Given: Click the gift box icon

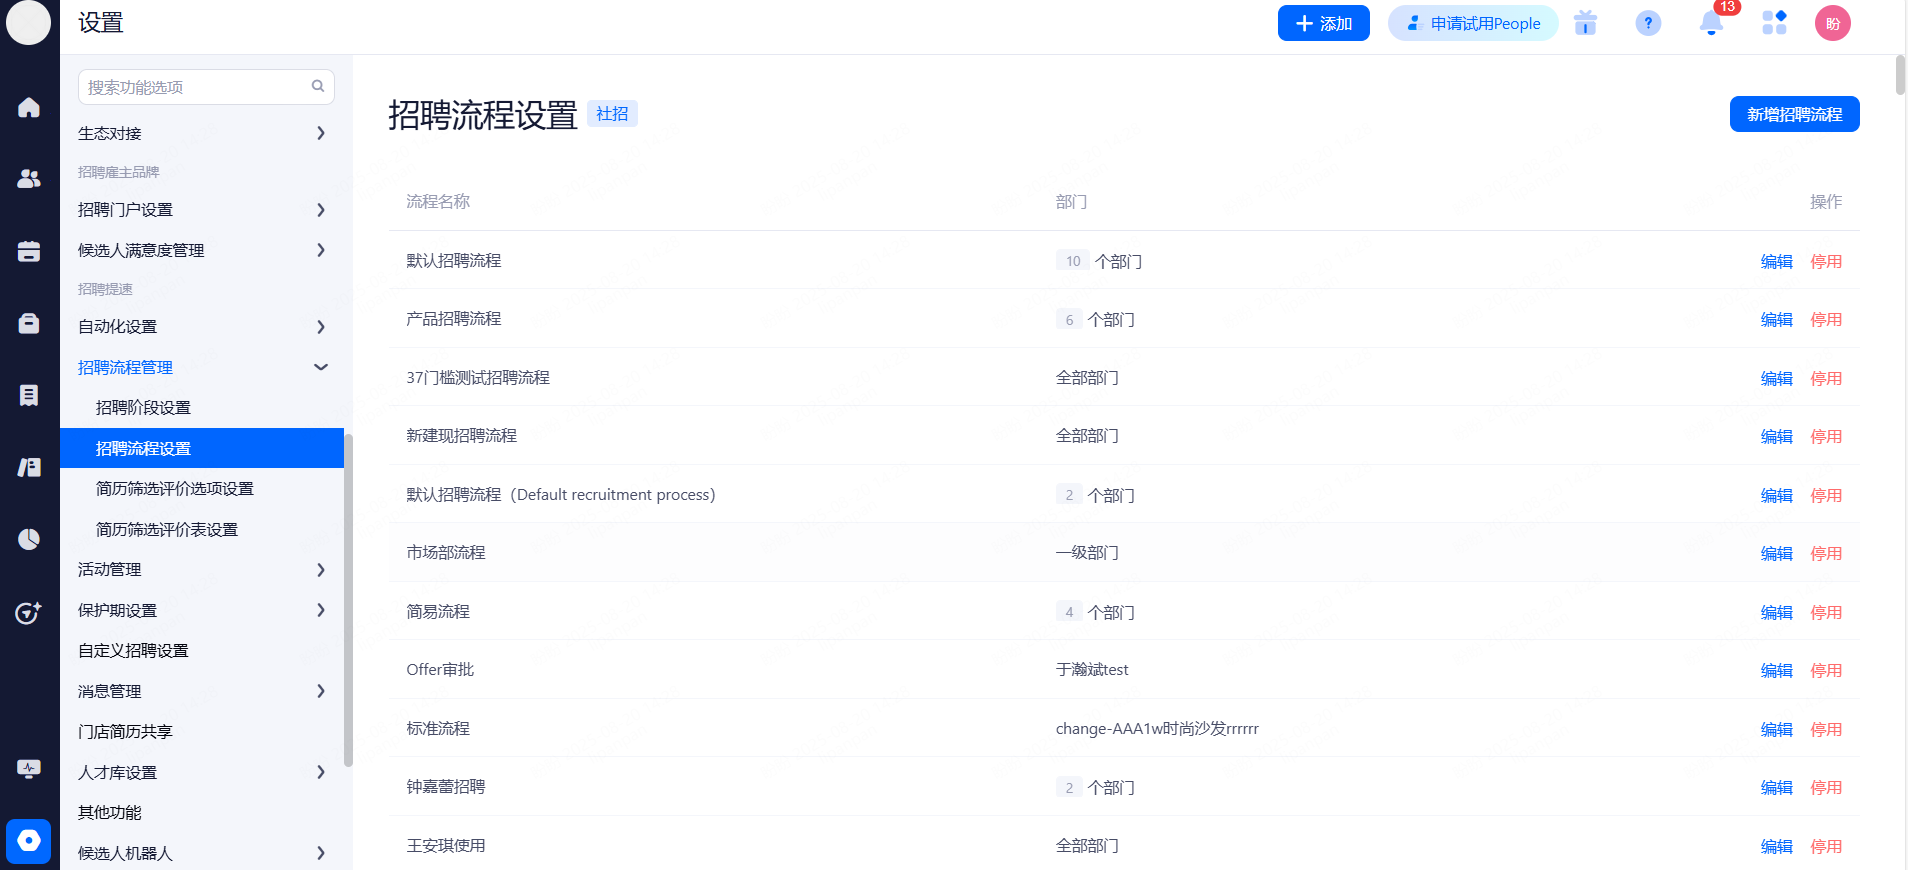Looking at the screenshot, I should (x=1585, y=23).
